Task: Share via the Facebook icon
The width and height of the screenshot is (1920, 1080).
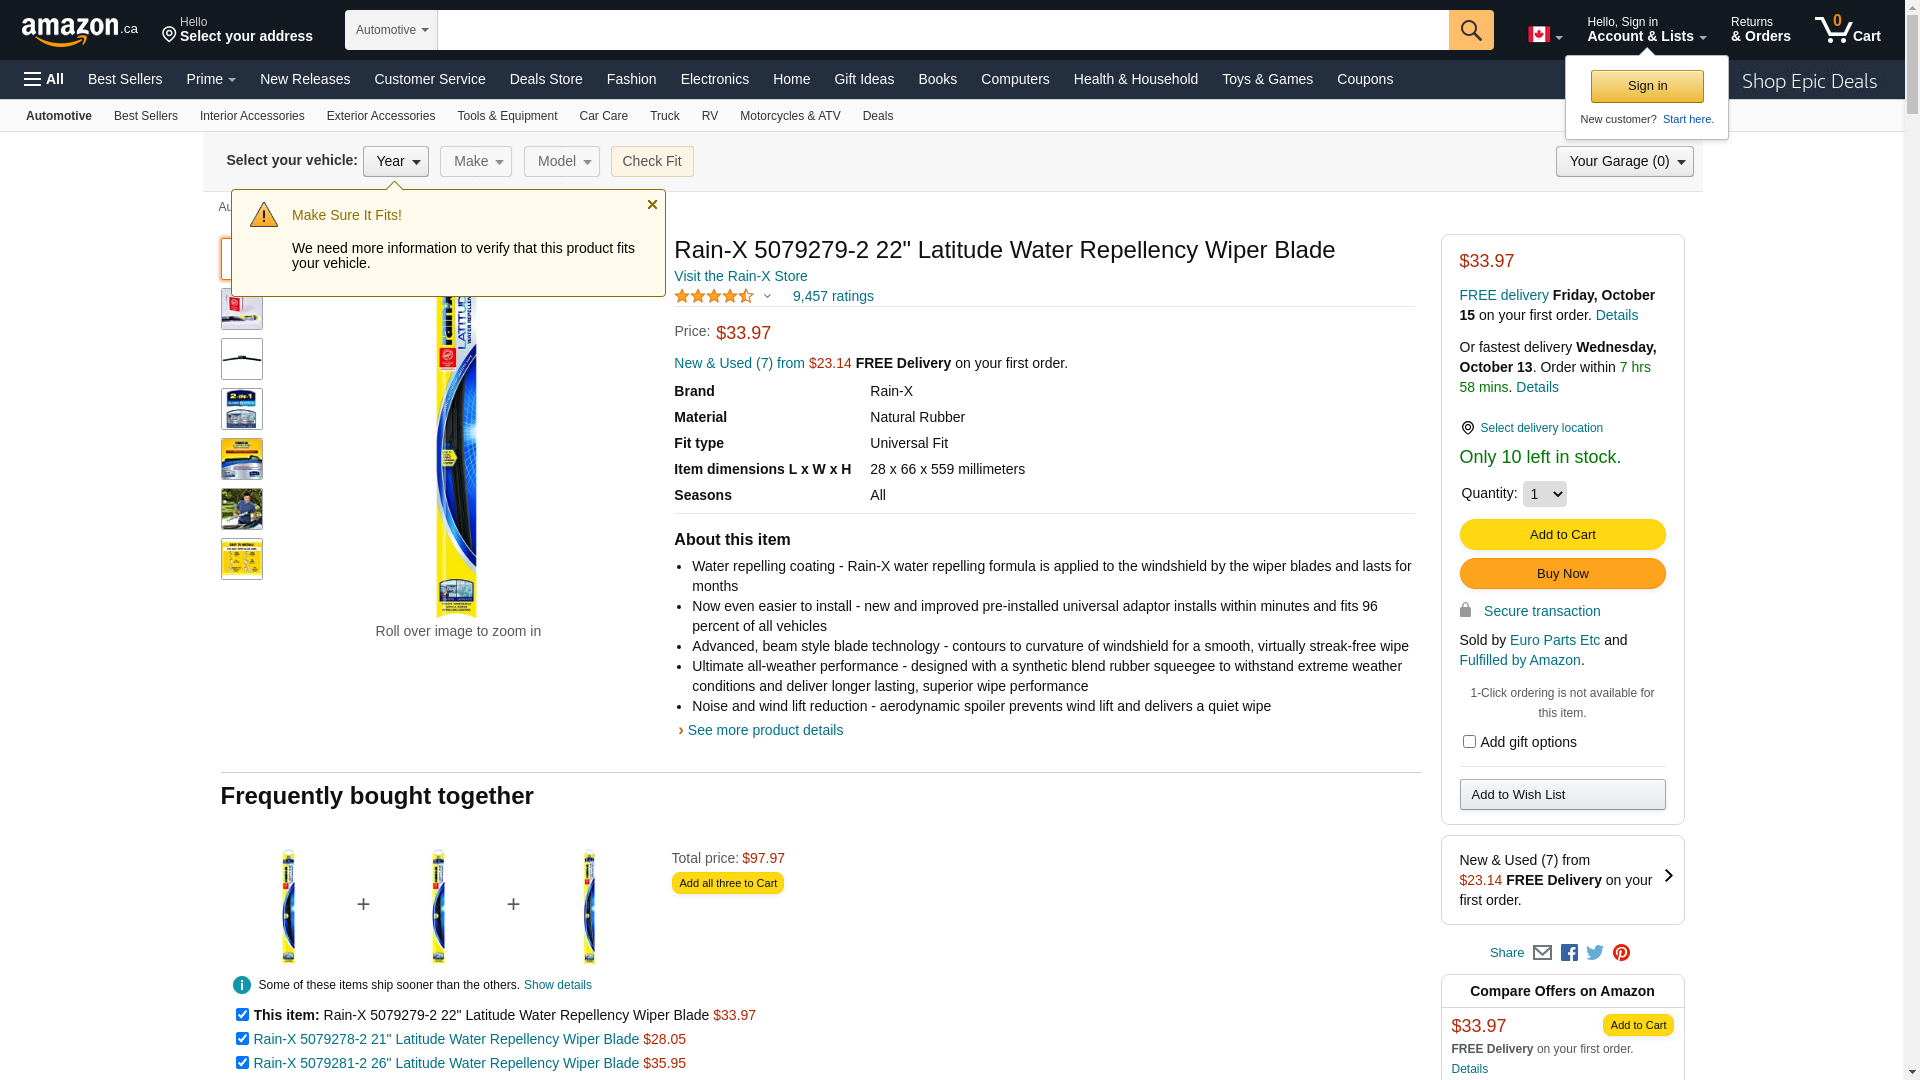Action: coord(1569,953)
